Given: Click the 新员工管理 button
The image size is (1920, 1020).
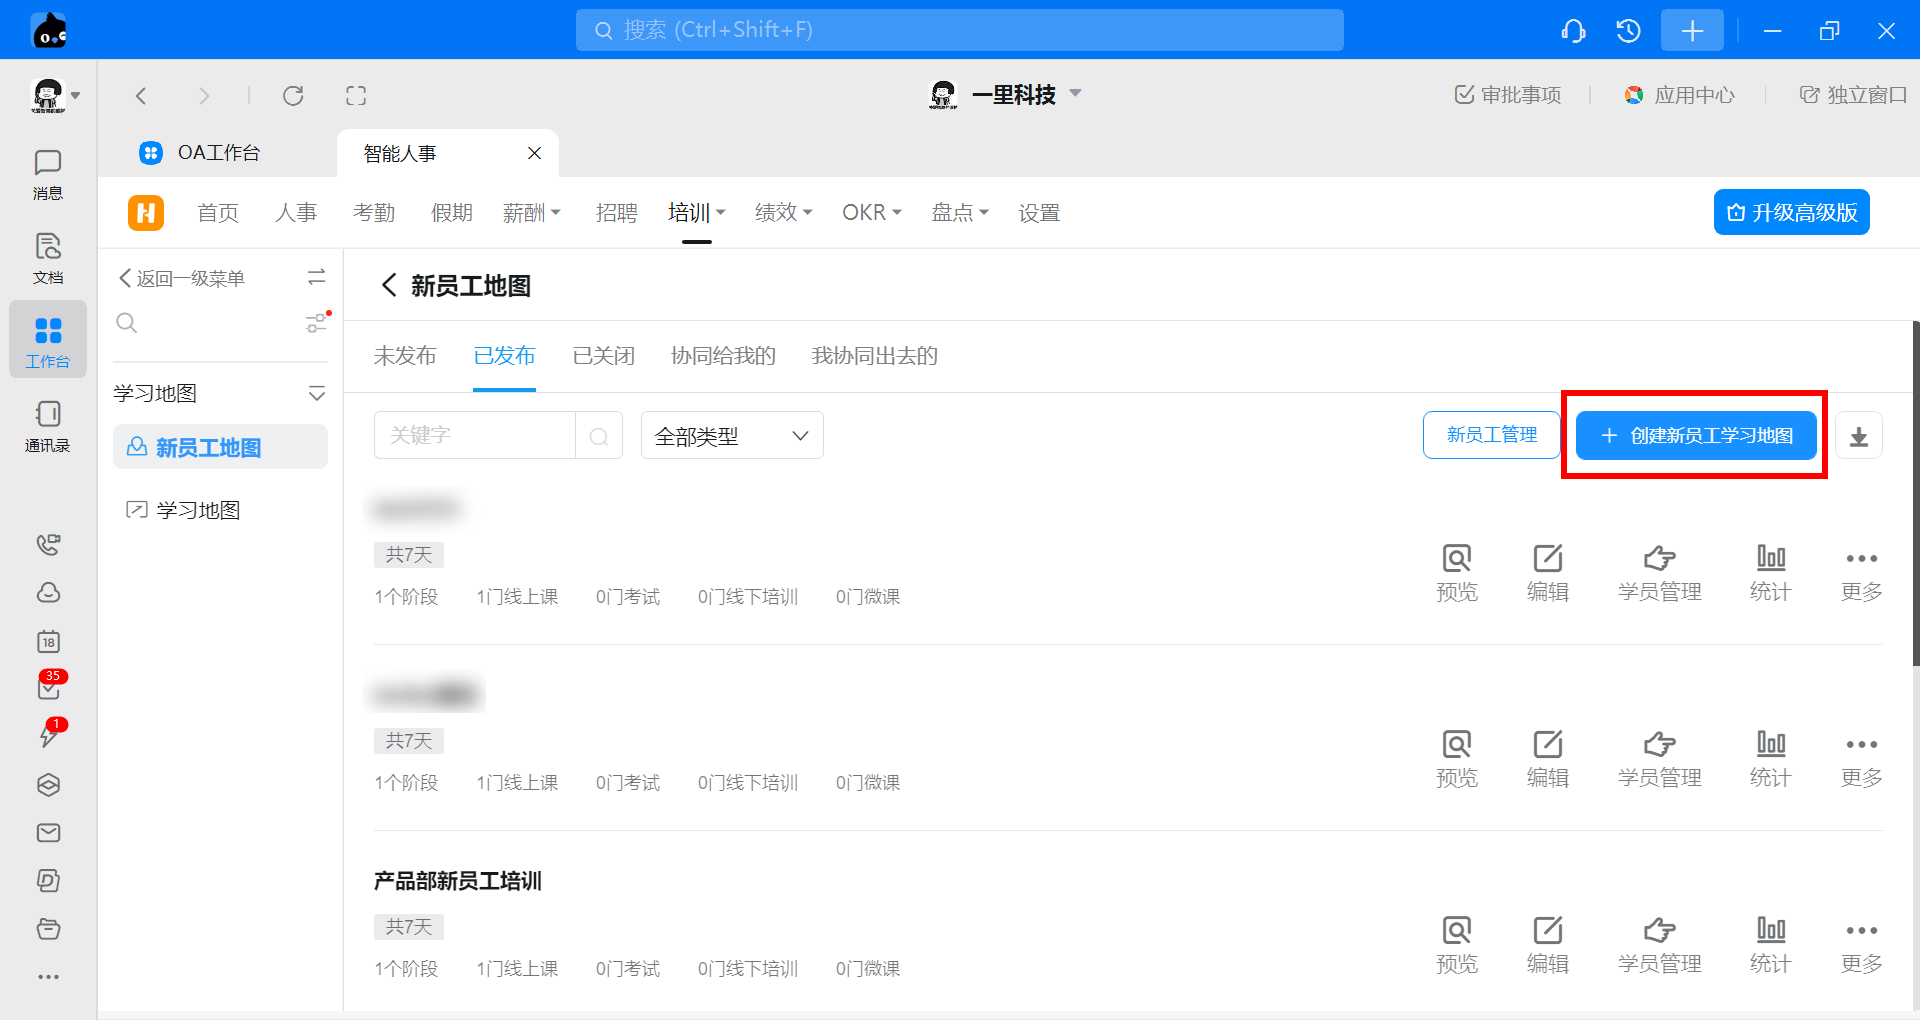Looking at the screenshot, I should click(1491, 436).
